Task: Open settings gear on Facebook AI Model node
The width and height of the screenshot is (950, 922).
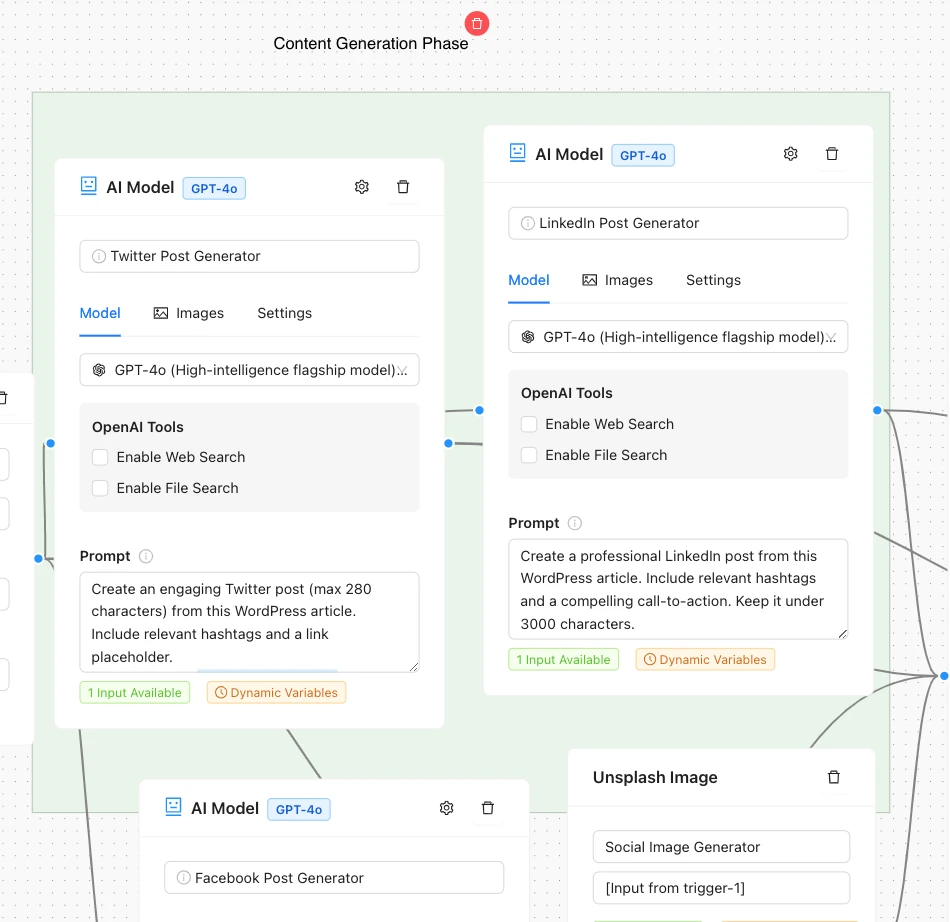Action: (x=447, y=808)
